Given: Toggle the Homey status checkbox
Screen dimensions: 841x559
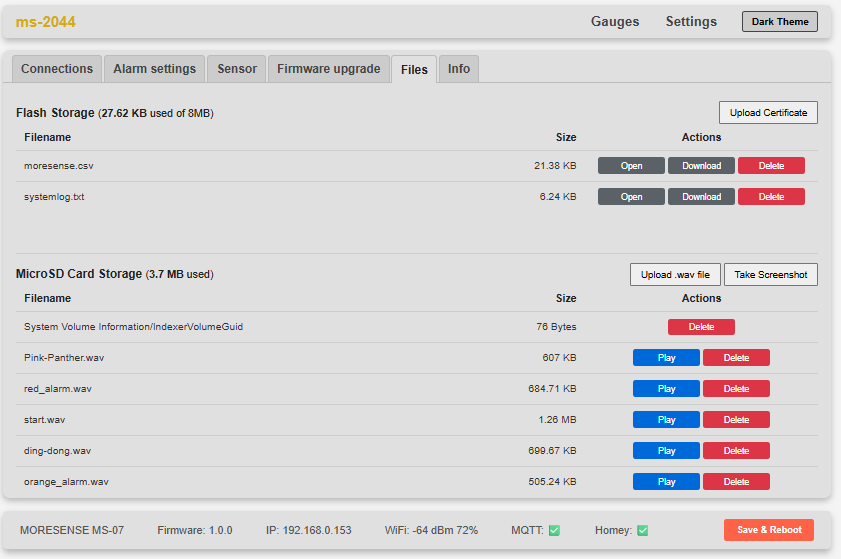Looking at the screenshot, I should tap(642, 530).
